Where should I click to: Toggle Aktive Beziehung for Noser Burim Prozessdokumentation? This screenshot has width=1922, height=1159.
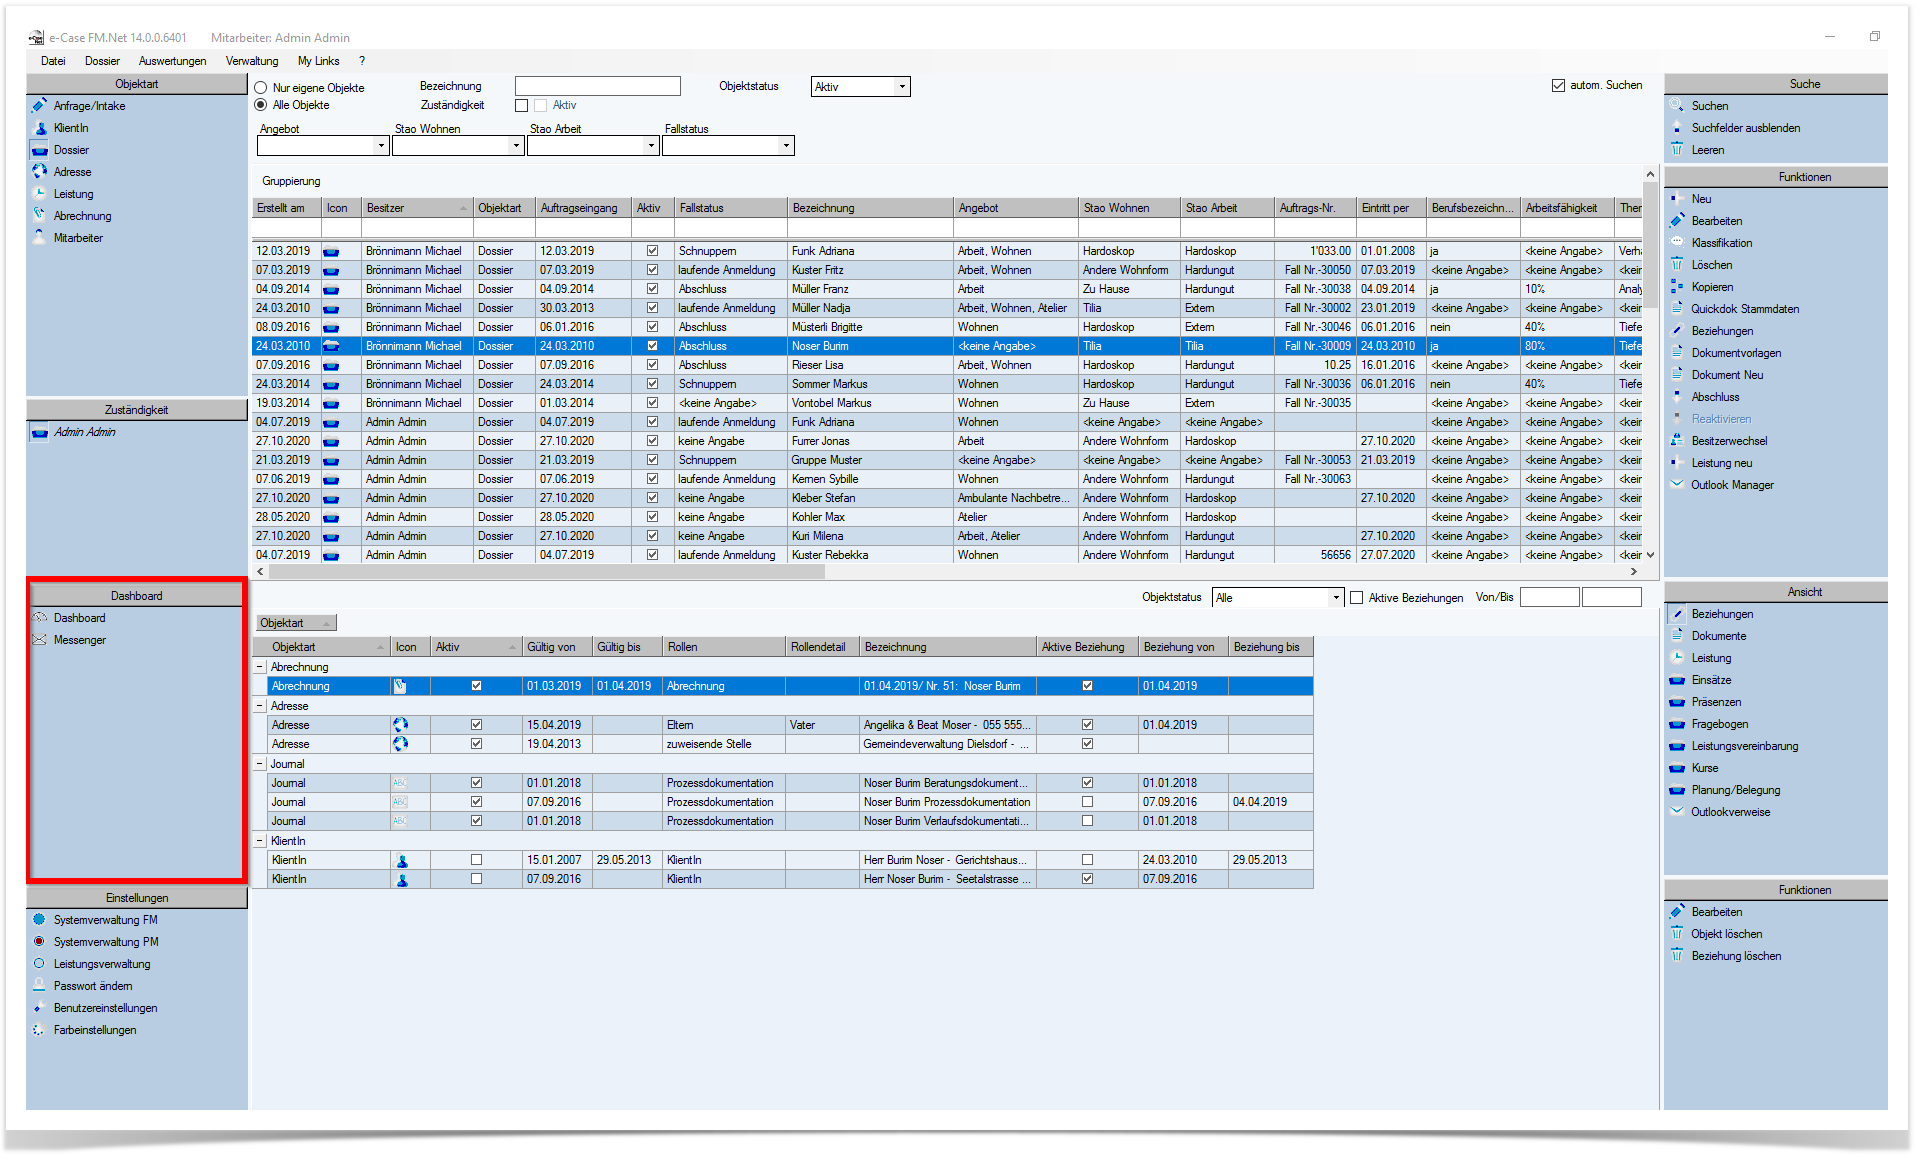1087,802
